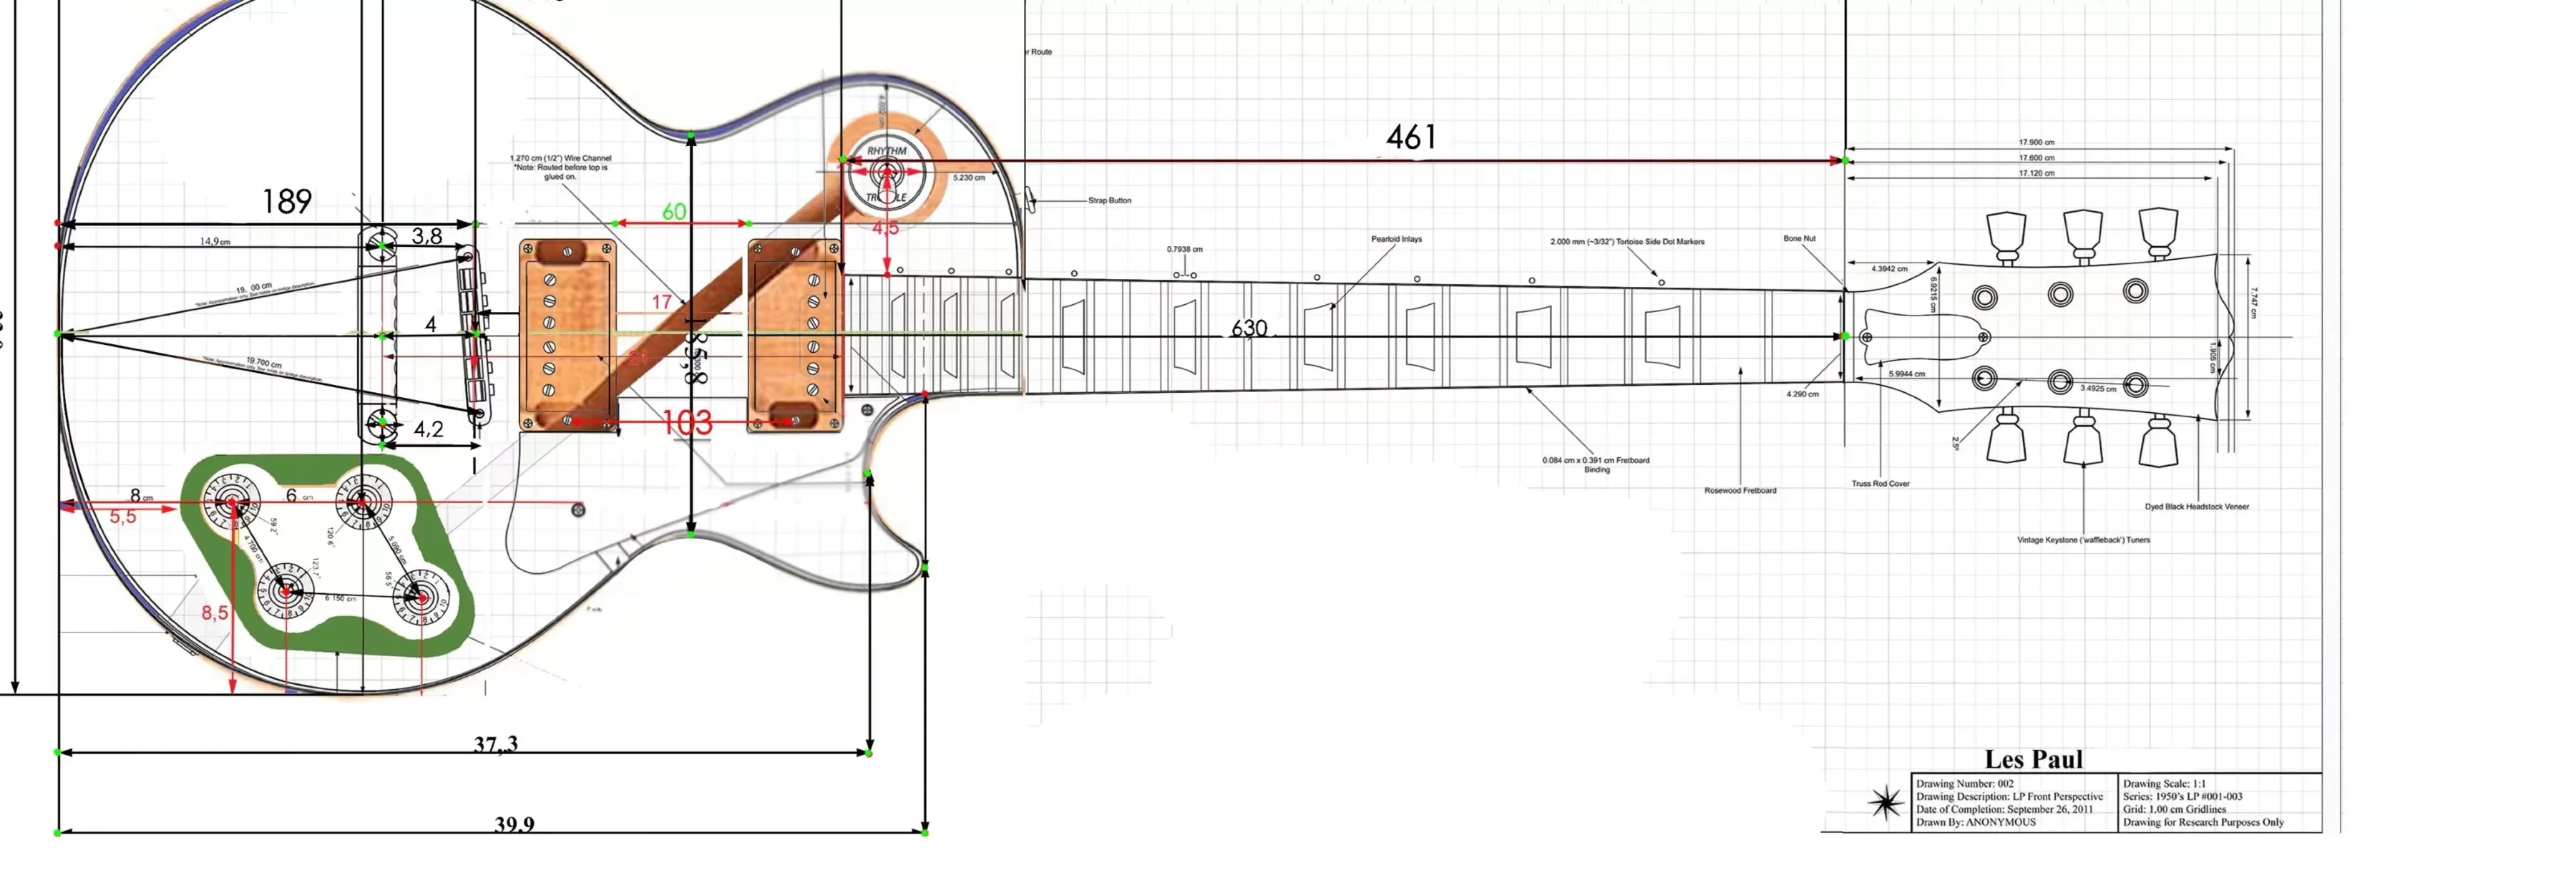Viewport: 2576px width, 888px height.
Task: Click the '3.4925 cm' dimension label
Action: tap(2098, 388)
